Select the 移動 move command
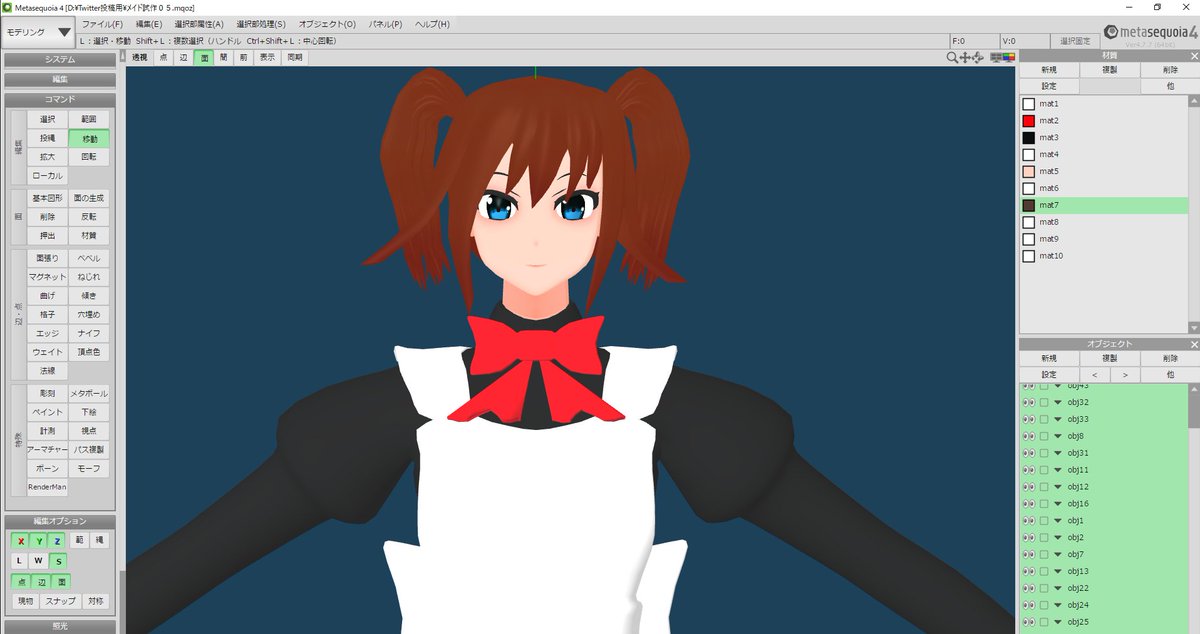The image size is (1200, 634). (x=90, y=138)
